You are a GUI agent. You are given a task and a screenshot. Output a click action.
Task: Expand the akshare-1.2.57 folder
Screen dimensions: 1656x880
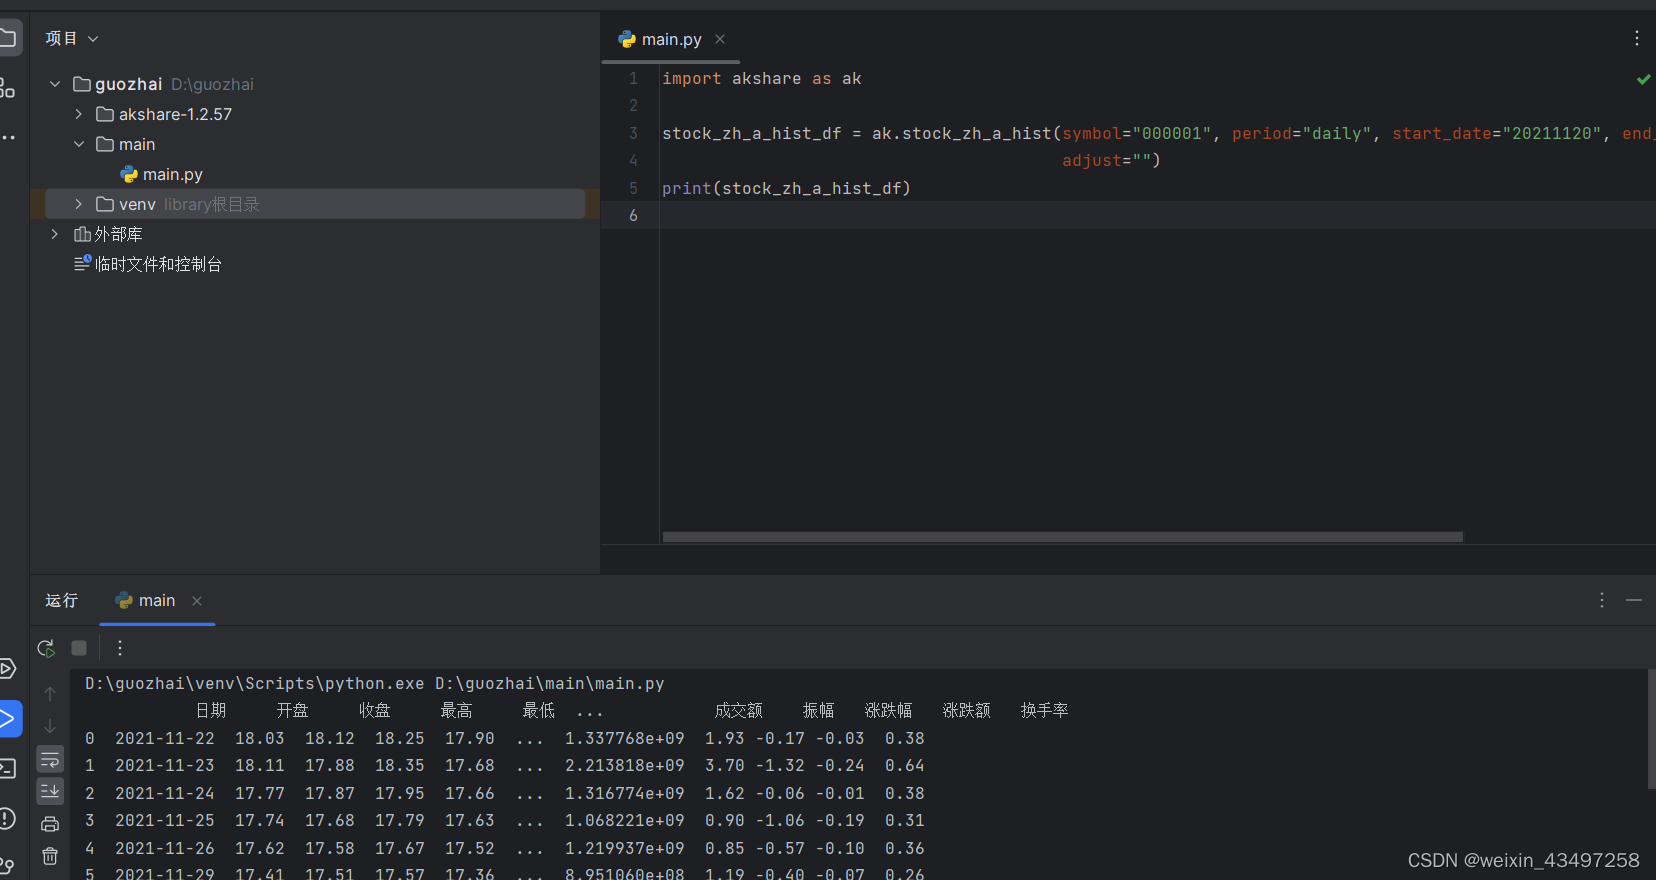79,114
